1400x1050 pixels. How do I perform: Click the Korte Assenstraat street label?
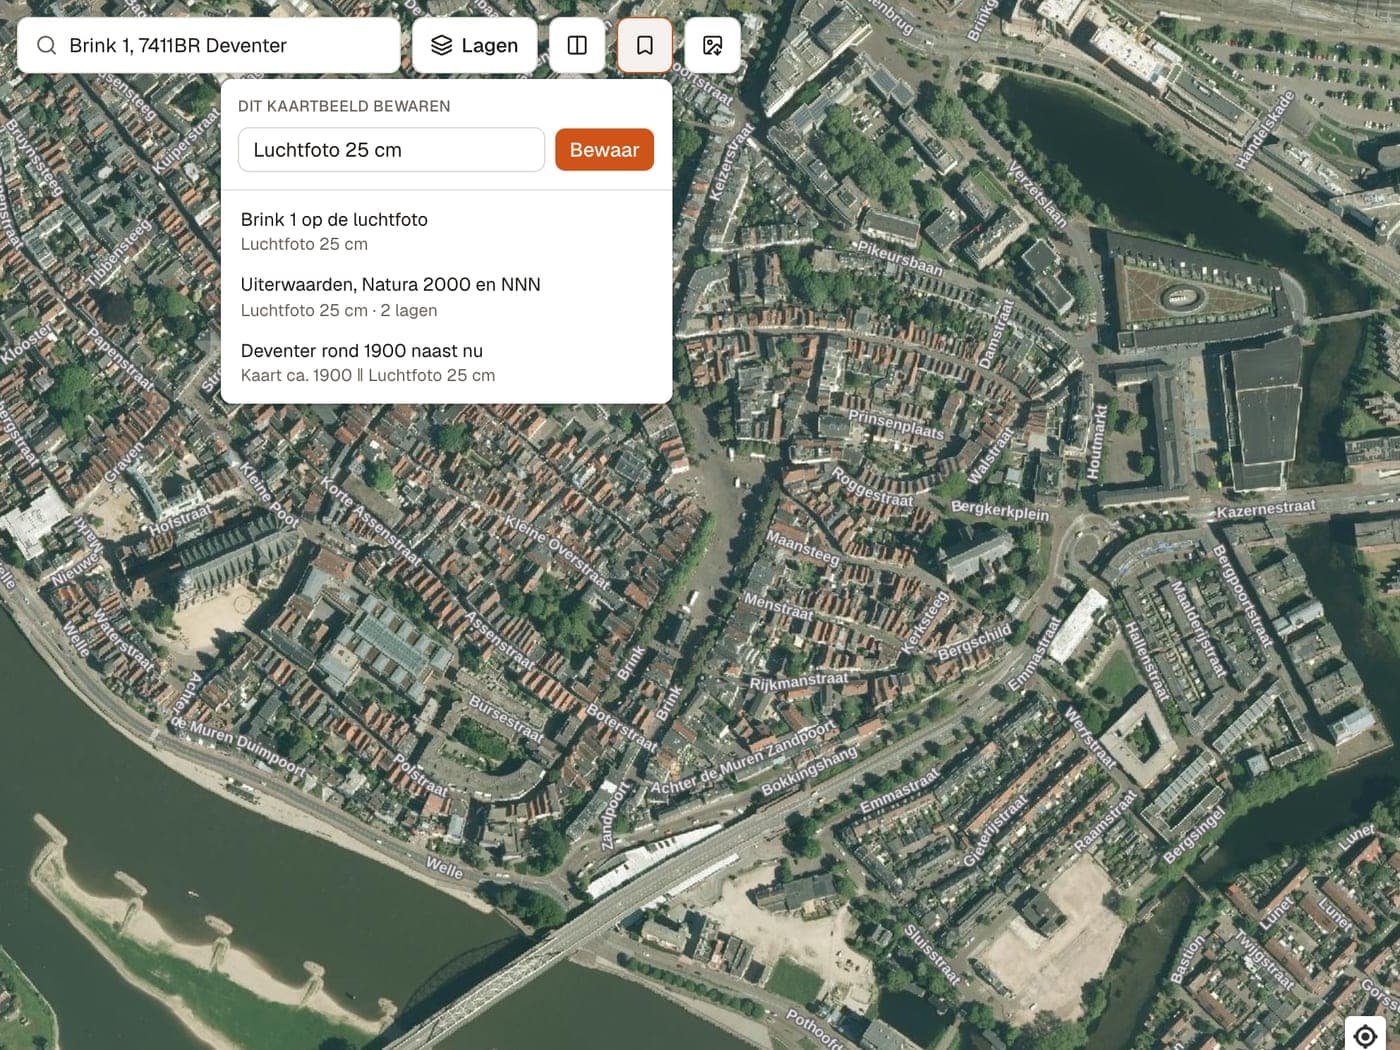372,521
